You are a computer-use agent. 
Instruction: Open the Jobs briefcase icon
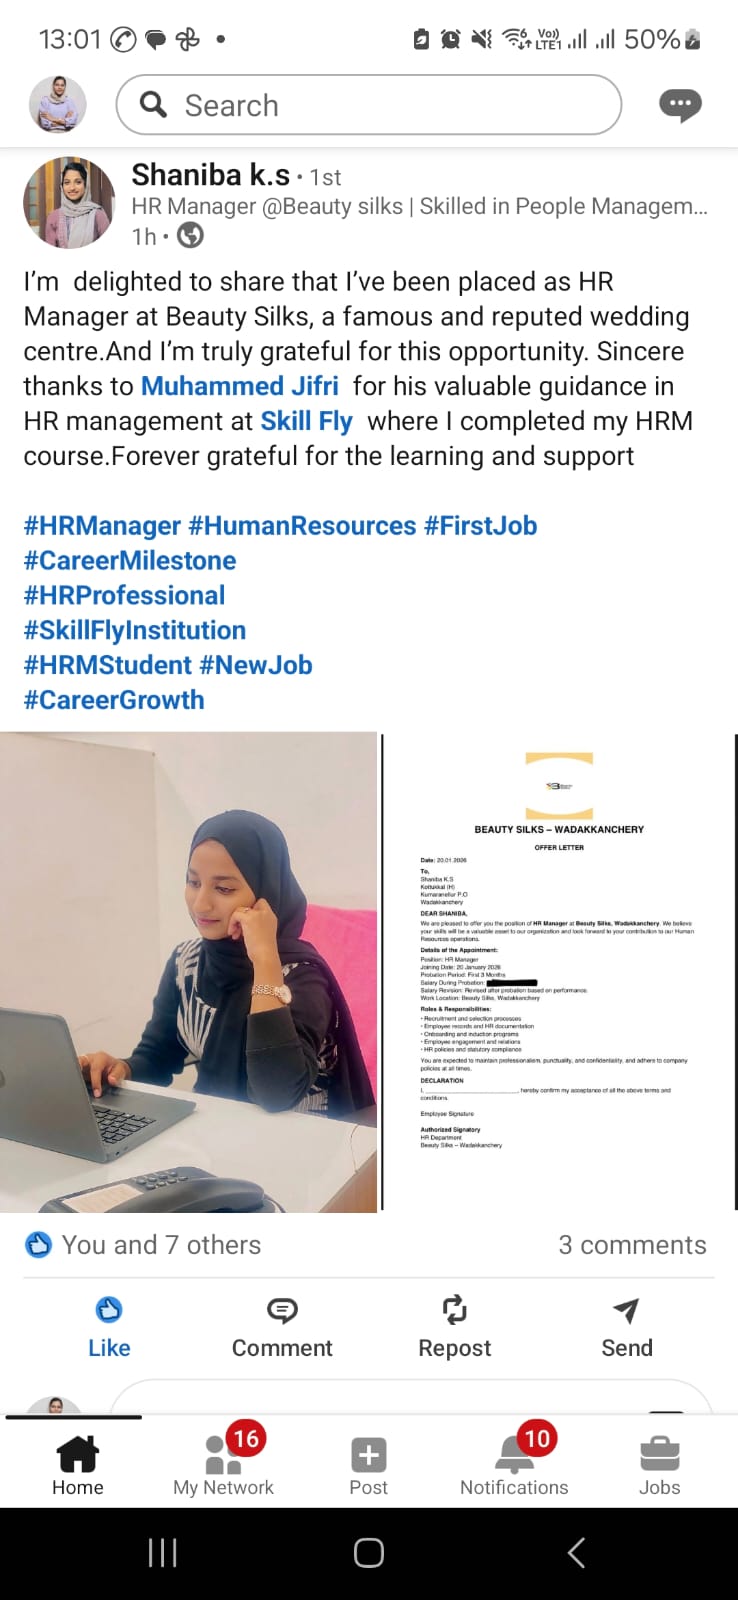tap(660, 1455)
